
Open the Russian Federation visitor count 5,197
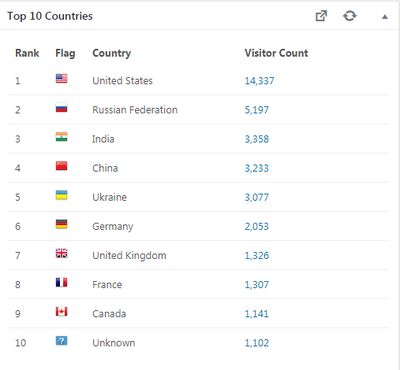coord(257,110)
